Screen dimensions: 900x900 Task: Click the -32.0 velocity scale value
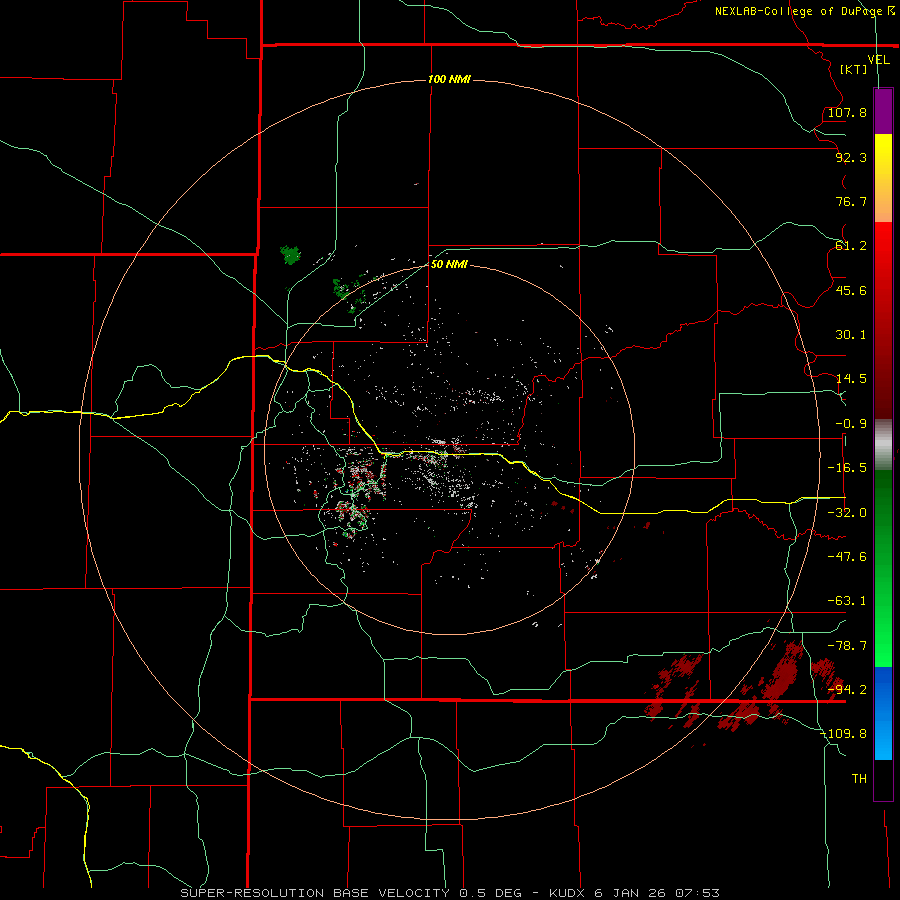(x=847, y=513)
